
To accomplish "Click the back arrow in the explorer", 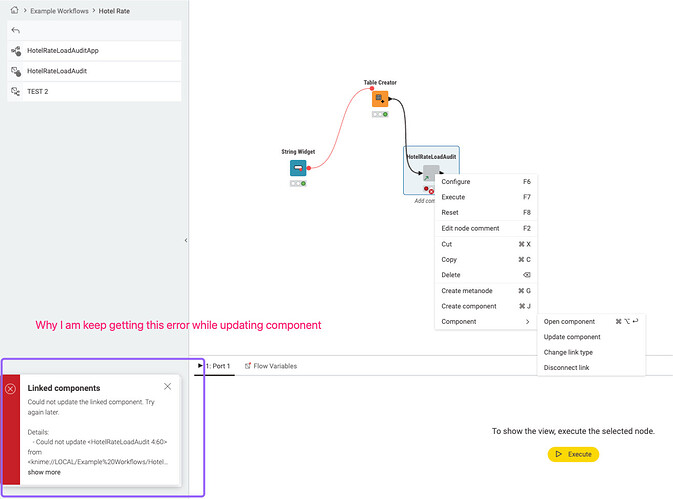I will click(x=15, y=30).
